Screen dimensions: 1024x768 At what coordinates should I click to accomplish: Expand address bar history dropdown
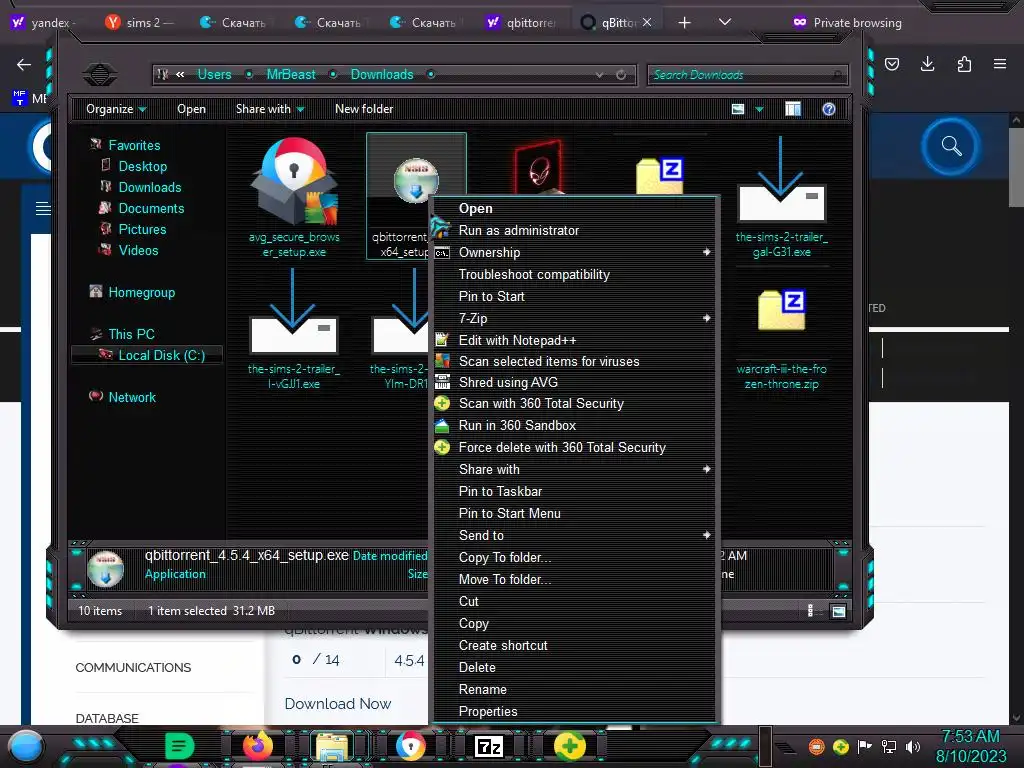600,75
